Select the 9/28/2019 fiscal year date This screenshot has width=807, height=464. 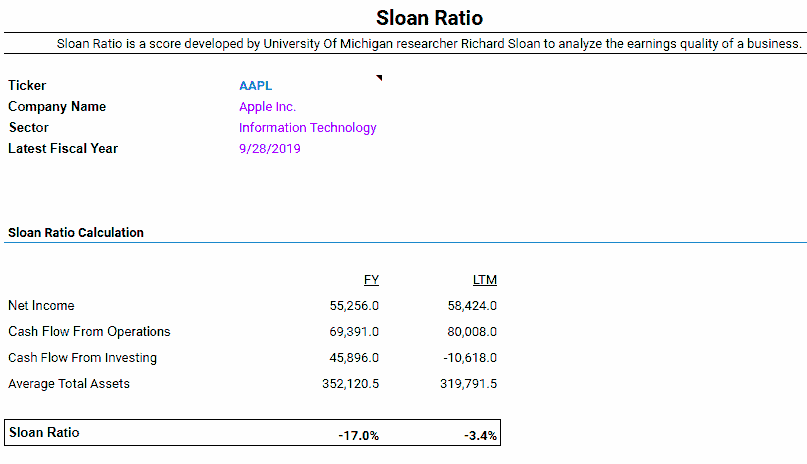[x=270, y=149]
